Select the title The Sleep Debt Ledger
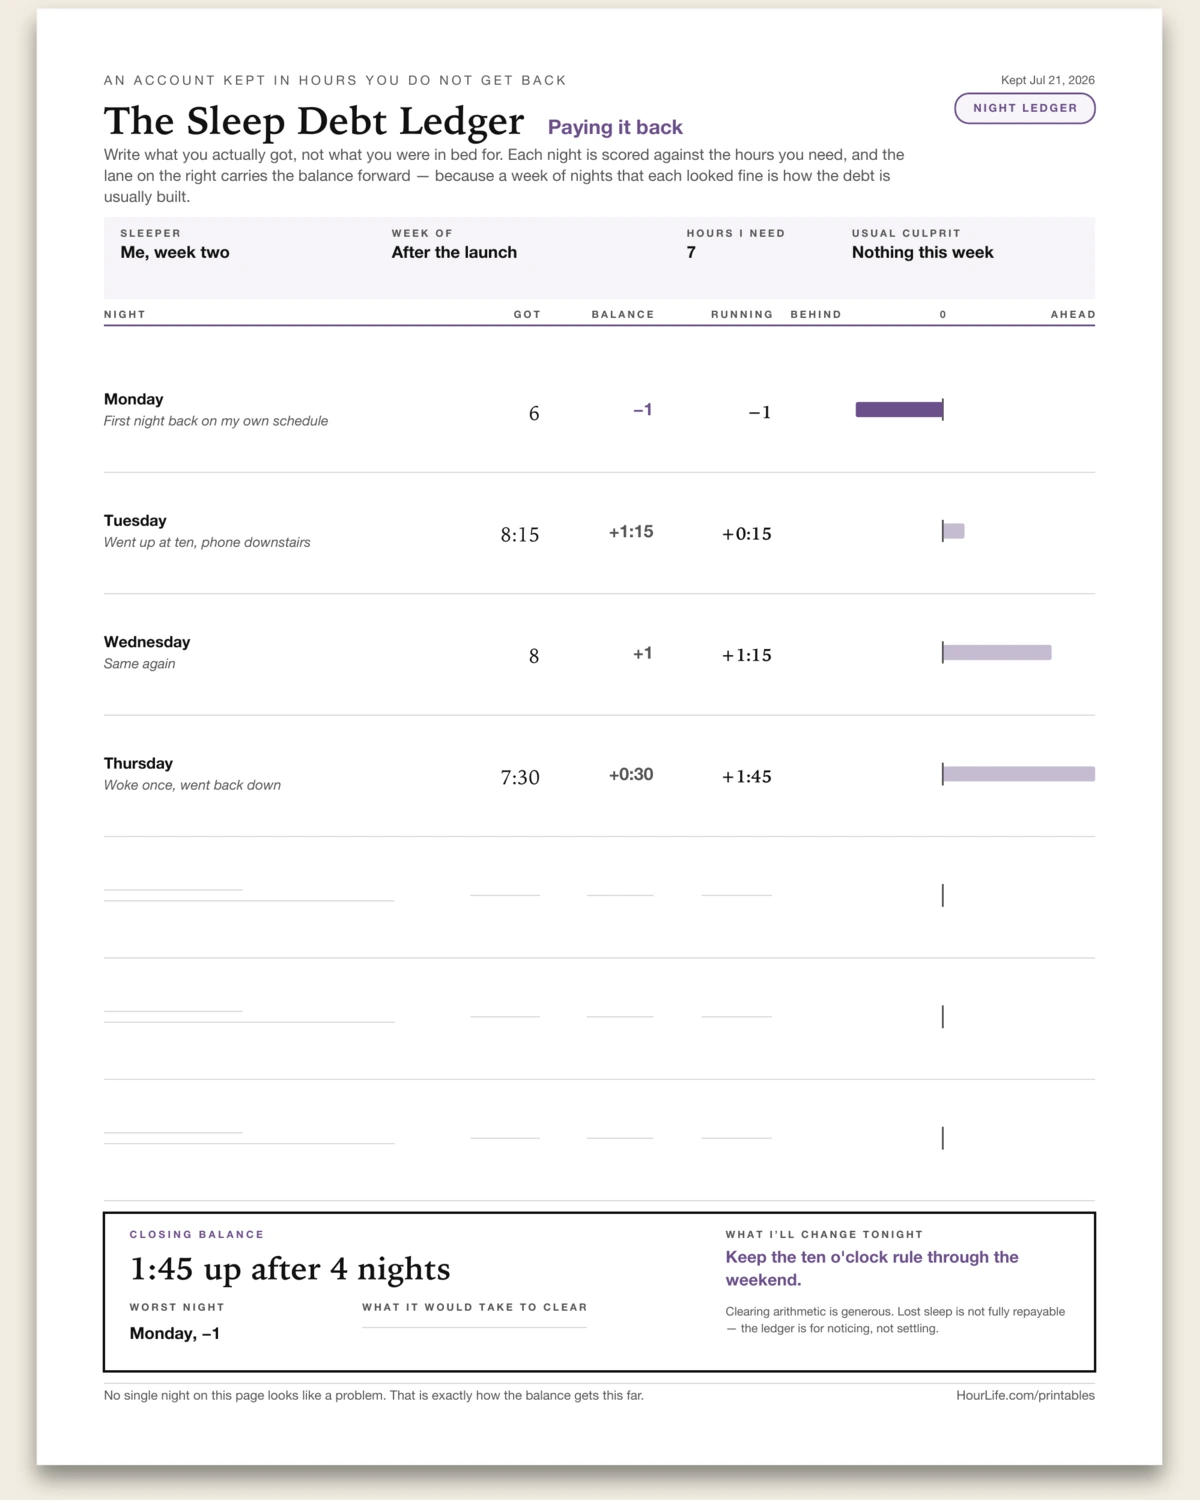The width and height of the screenshot is (1200, 1500). click(x=314, y=121)
